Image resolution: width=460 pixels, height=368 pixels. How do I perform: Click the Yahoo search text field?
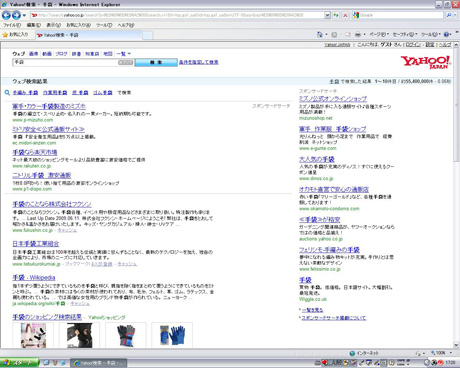coord(65,62)
